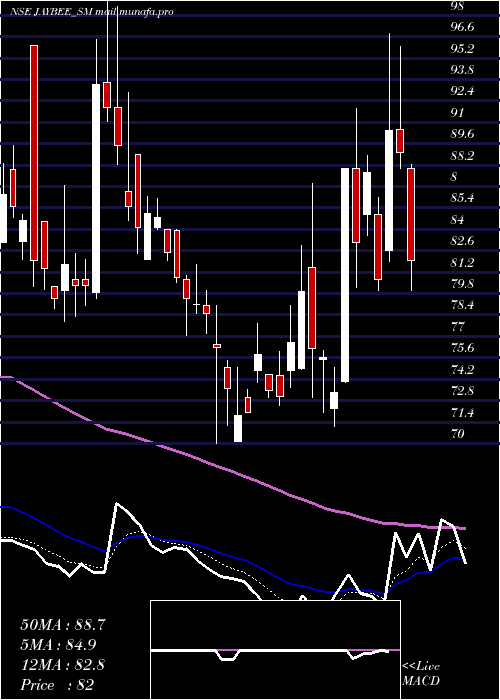This screenshot has height=700, width=500.
Task: Click the MACD histogram inset box
Action: [x=275, y=650]
